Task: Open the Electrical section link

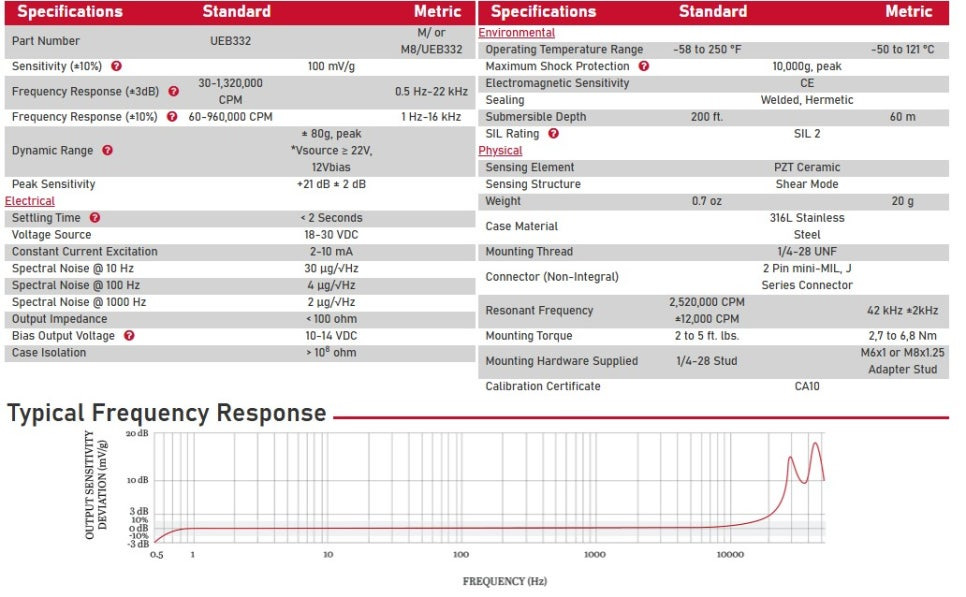Action: 30,201
